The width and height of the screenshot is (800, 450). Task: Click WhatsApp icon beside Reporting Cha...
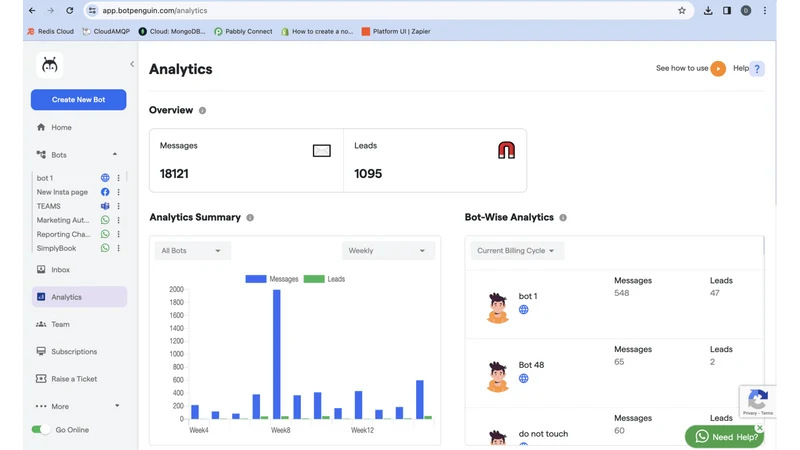(x=105, y=234)
